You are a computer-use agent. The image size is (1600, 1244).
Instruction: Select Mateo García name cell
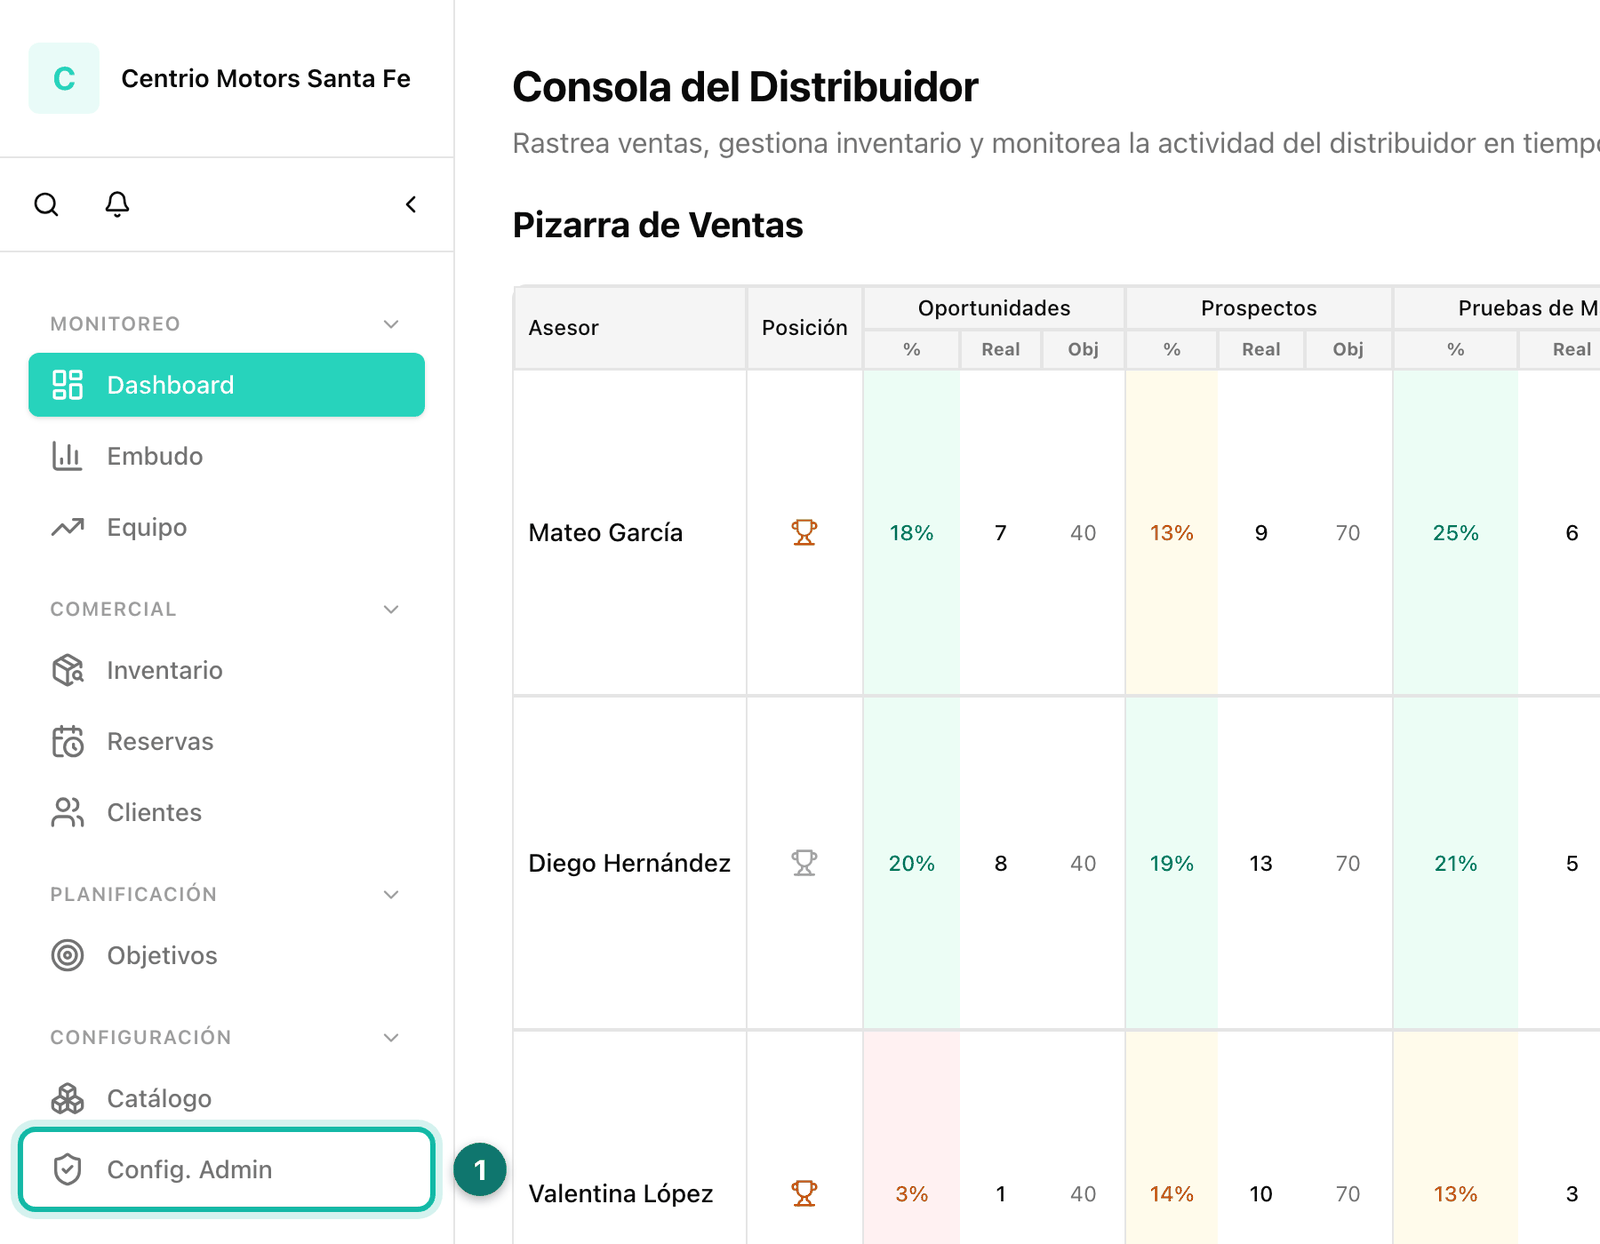(x=630, y=533)
